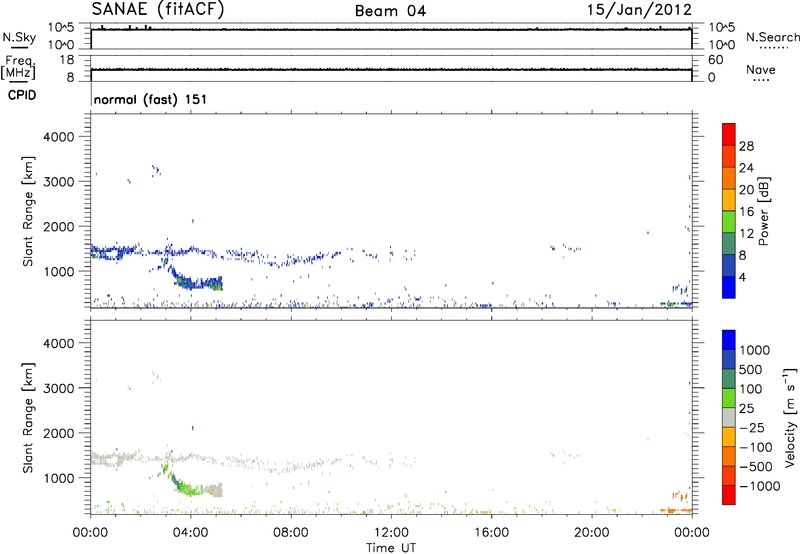Click the 15/Jan/2012 date text

tap(639, 9)
